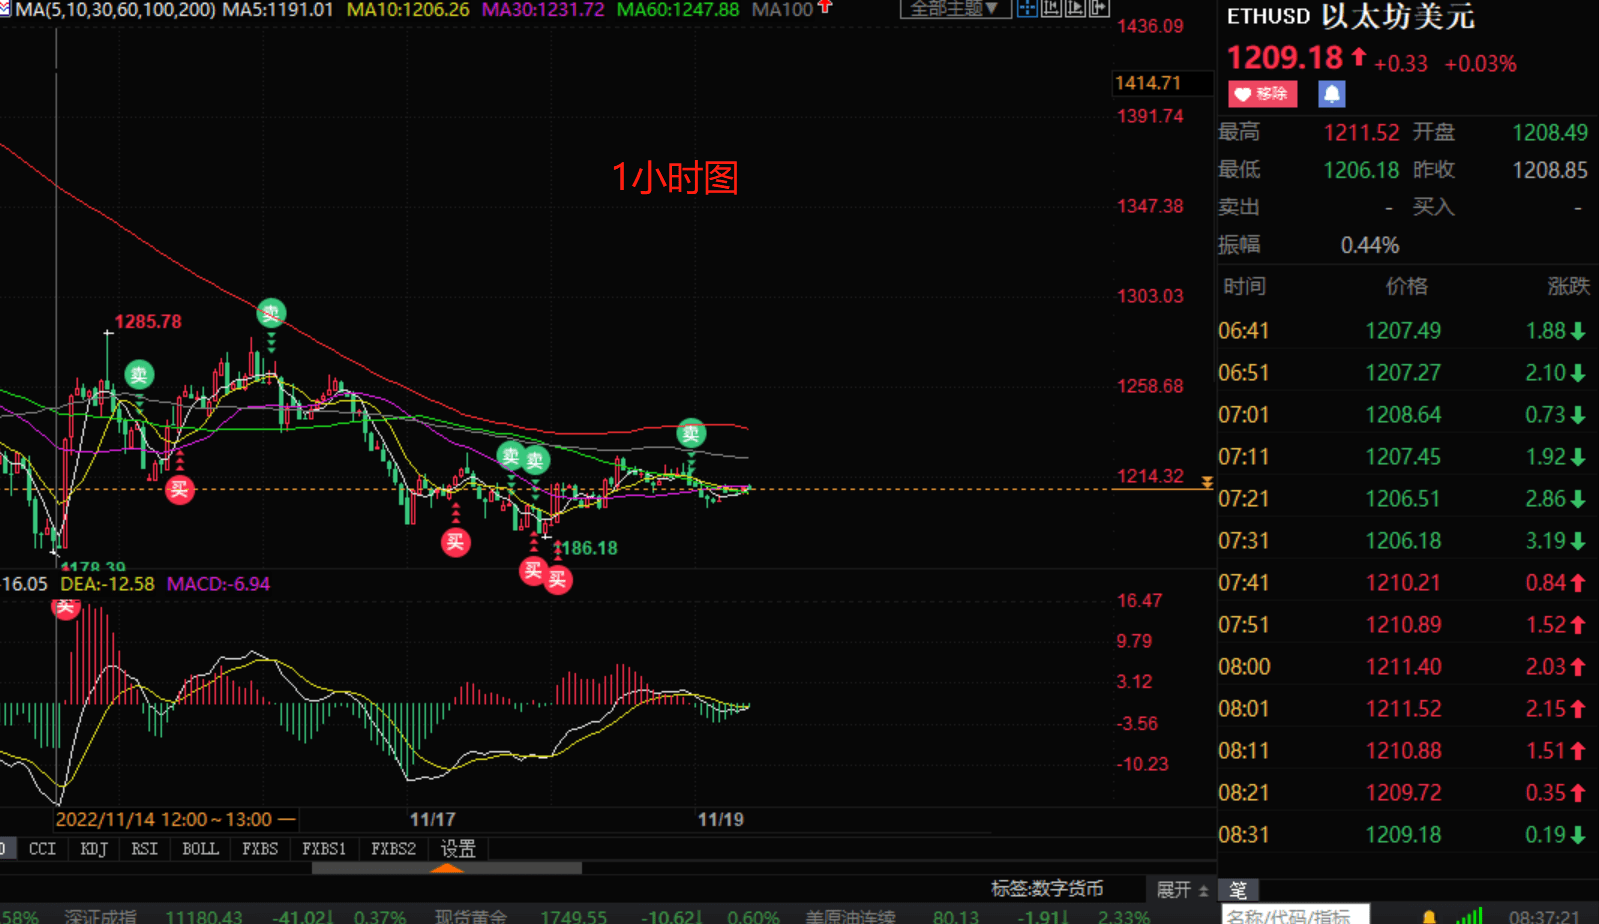This screenshot has width=1599, height=924.
Task: Click the 08:01 trade row at 1211.52
Action: pyautogui.click(x=1402, y=709)
